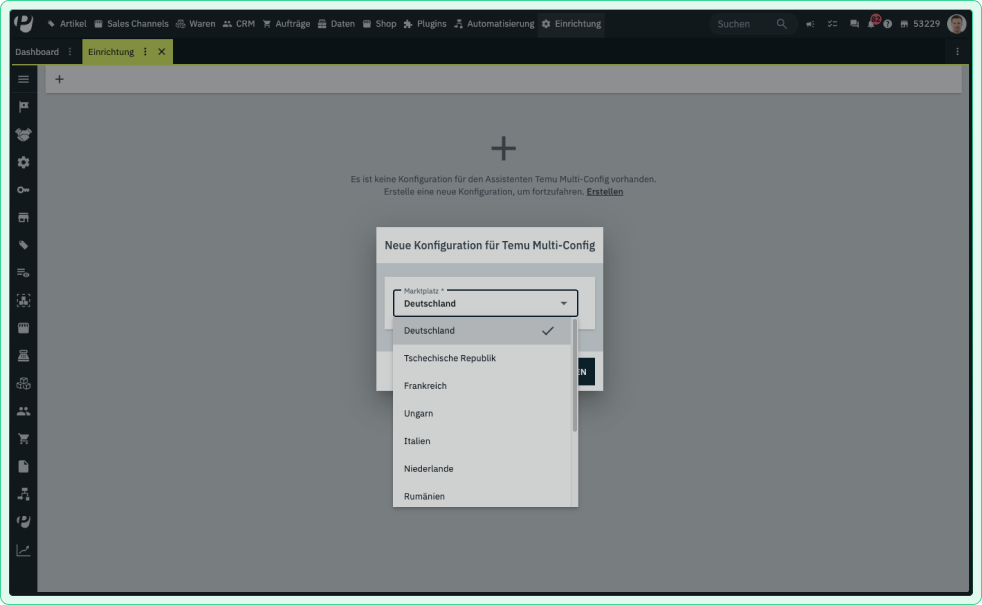Viewport: 982px width, 605px height.
Task: Click the help question mark icon
Action: pyautogui.click(x=887, y=24)
